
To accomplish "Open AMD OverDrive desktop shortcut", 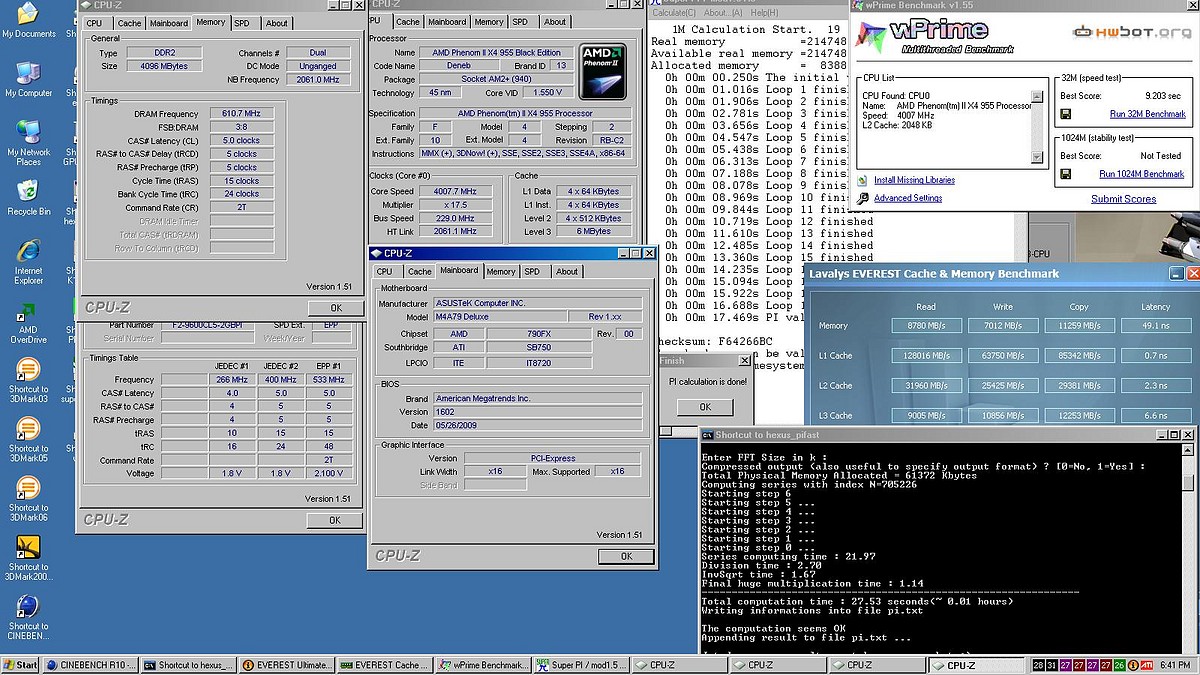I will click(28, 312).
